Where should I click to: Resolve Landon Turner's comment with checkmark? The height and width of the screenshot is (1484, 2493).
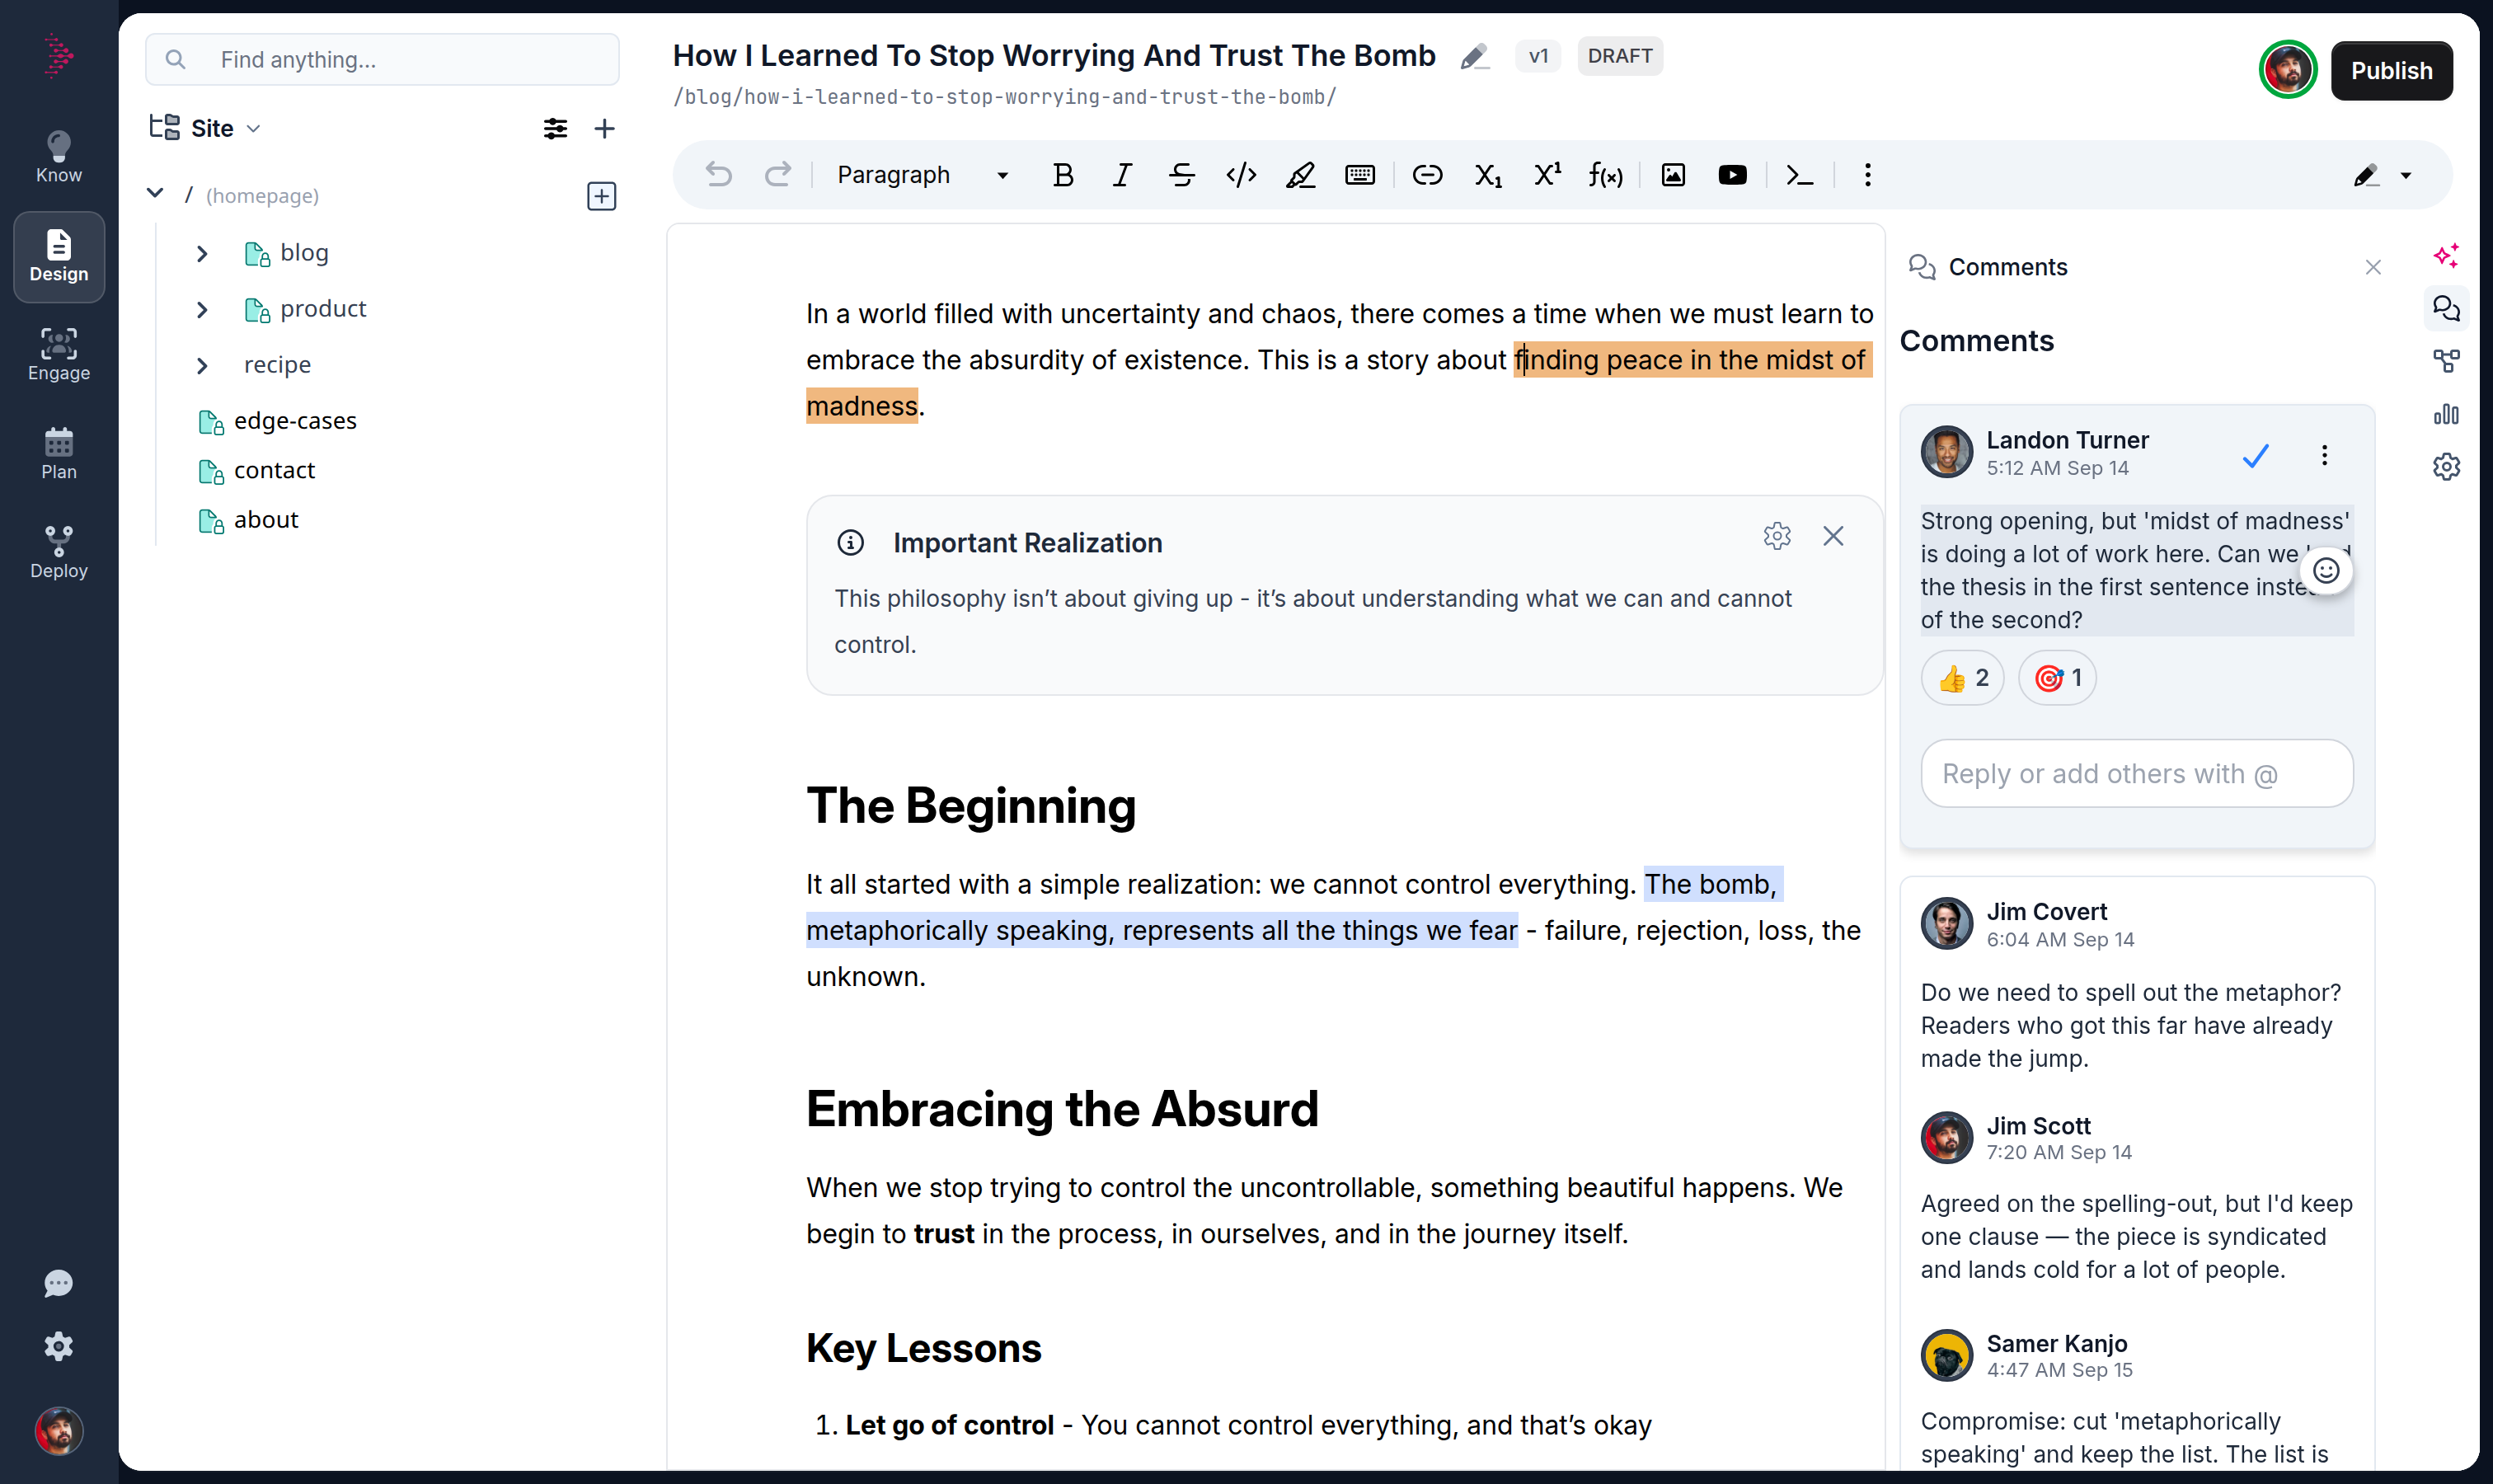pyautogui.click(x=2256, y=455)
